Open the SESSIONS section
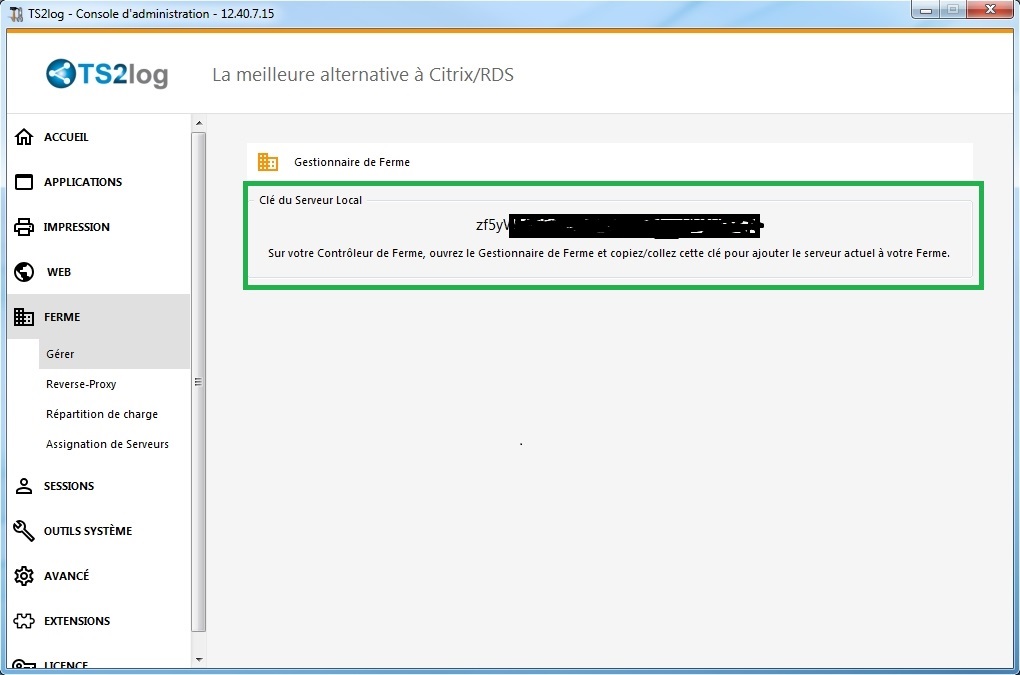This screenshot has width=1020, height=675. (69, 486)
